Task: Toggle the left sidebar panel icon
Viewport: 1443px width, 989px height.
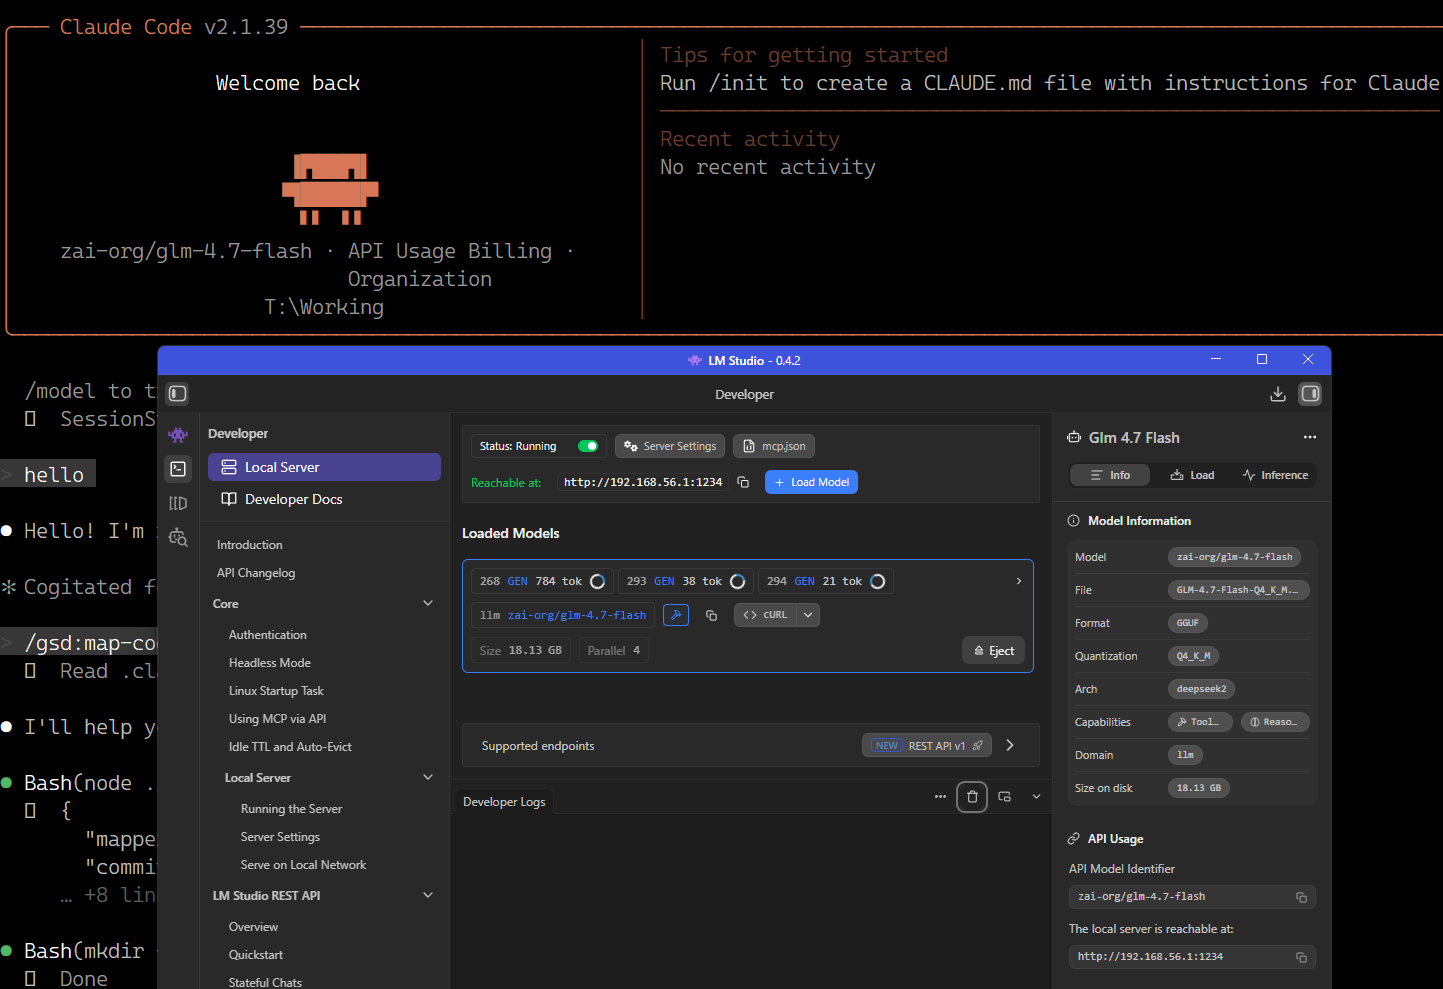Action: (x=178, y=394)
